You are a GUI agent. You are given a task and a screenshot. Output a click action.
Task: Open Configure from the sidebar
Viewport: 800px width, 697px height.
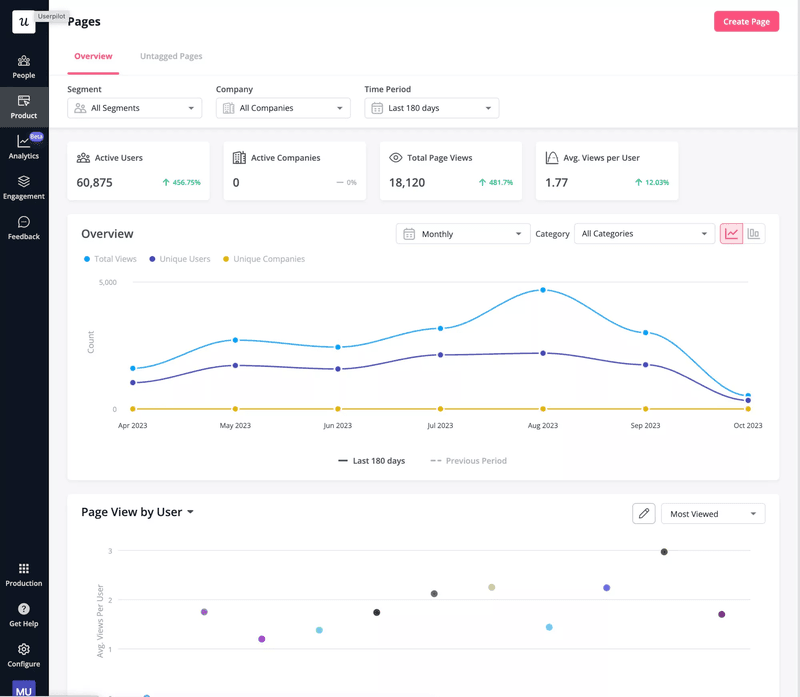(23, 655)
